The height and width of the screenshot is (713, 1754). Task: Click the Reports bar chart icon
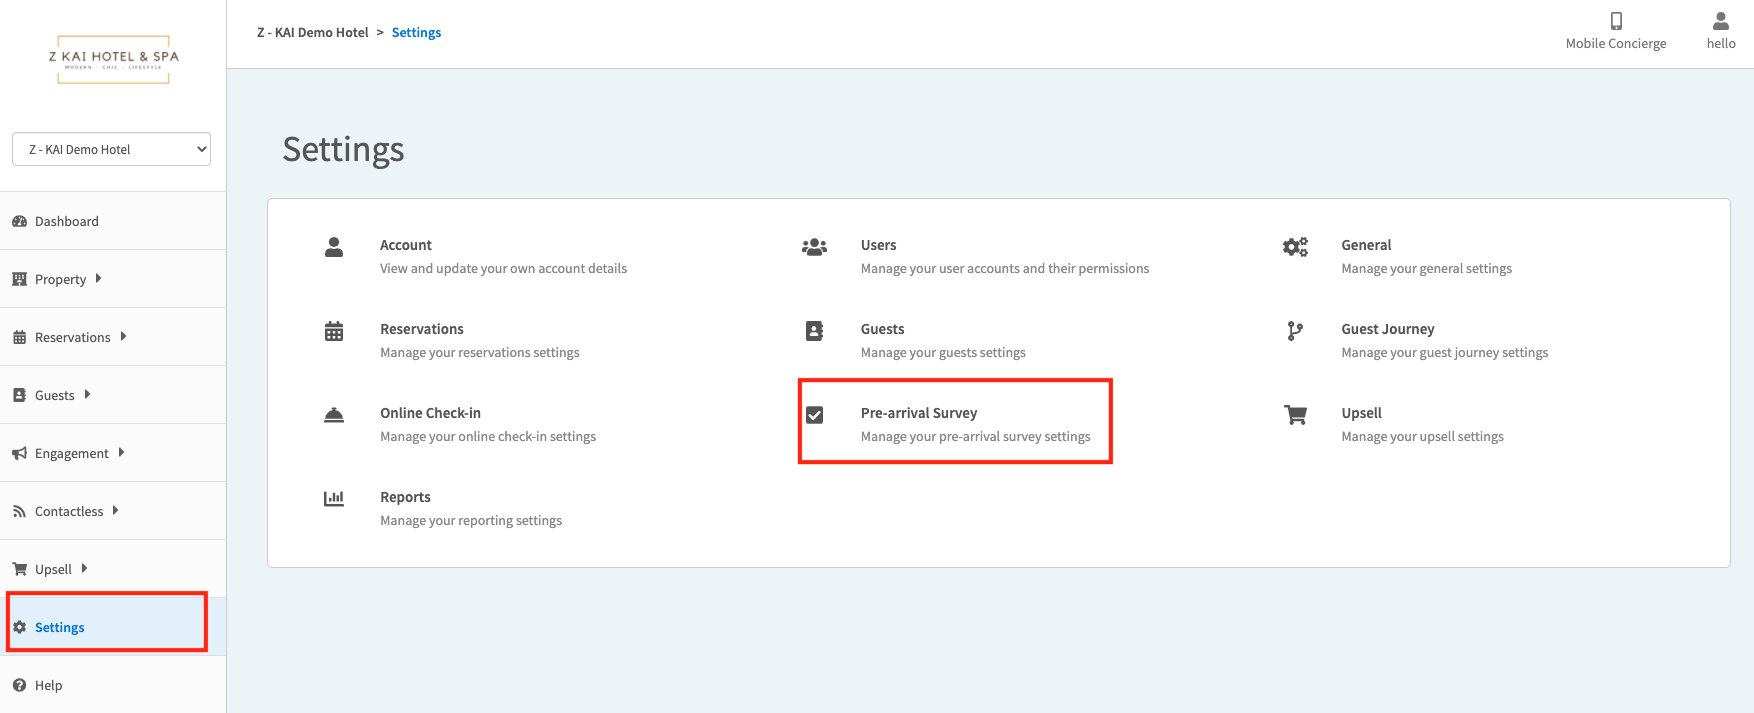(334, 498)
